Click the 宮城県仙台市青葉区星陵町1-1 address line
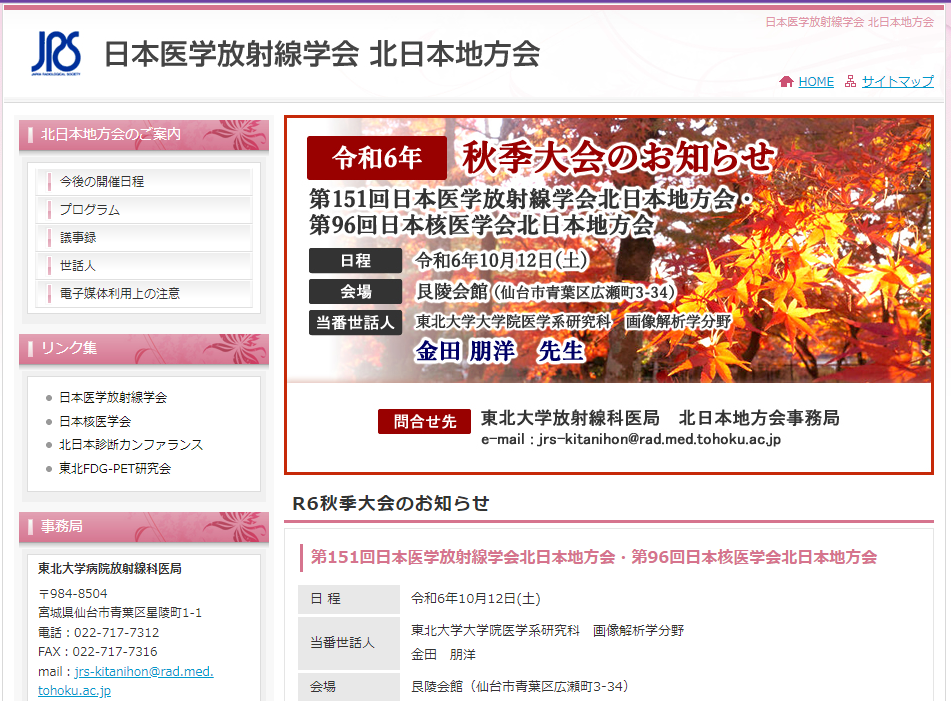 [x=119, y=613]
